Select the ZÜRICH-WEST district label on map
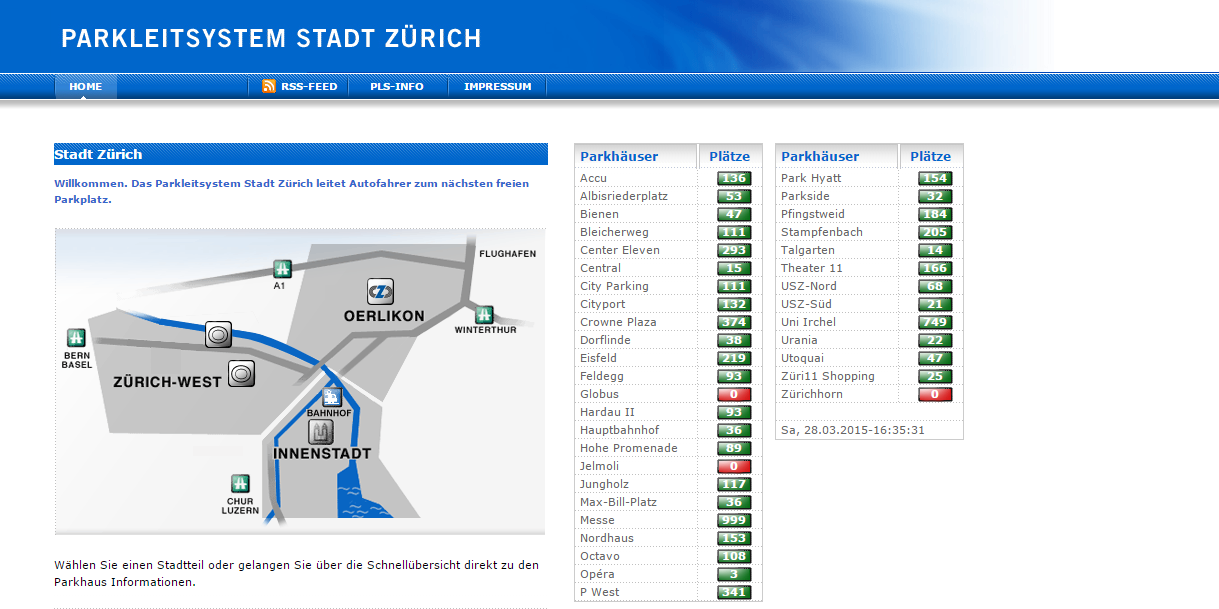 click(168, 382)
